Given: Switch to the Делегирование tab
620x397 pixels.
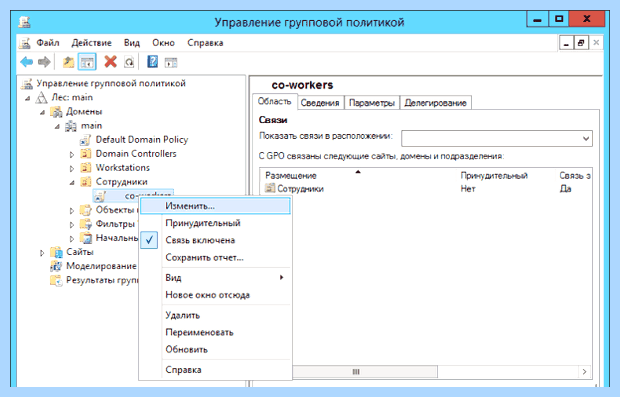Looking at the screenshot, I should pyautogui.click(x=435, y=103).
